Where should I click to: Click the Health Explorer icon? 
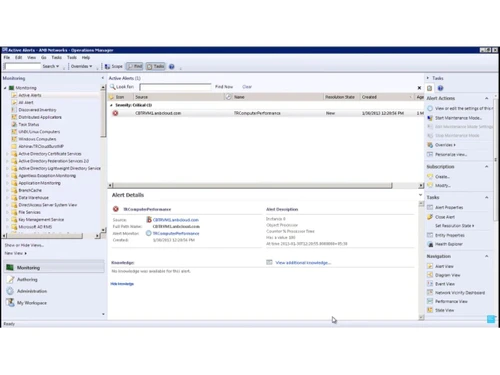(x=430, y=244)
